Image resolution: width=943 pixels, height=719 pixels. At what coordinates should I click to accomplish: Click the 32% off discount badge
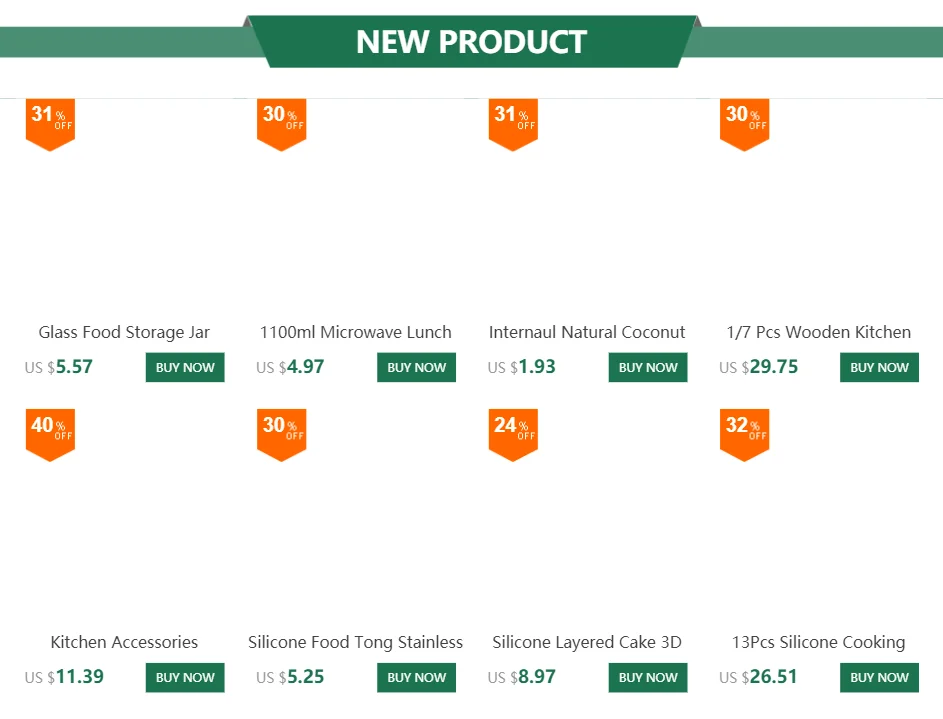point(744,432)
